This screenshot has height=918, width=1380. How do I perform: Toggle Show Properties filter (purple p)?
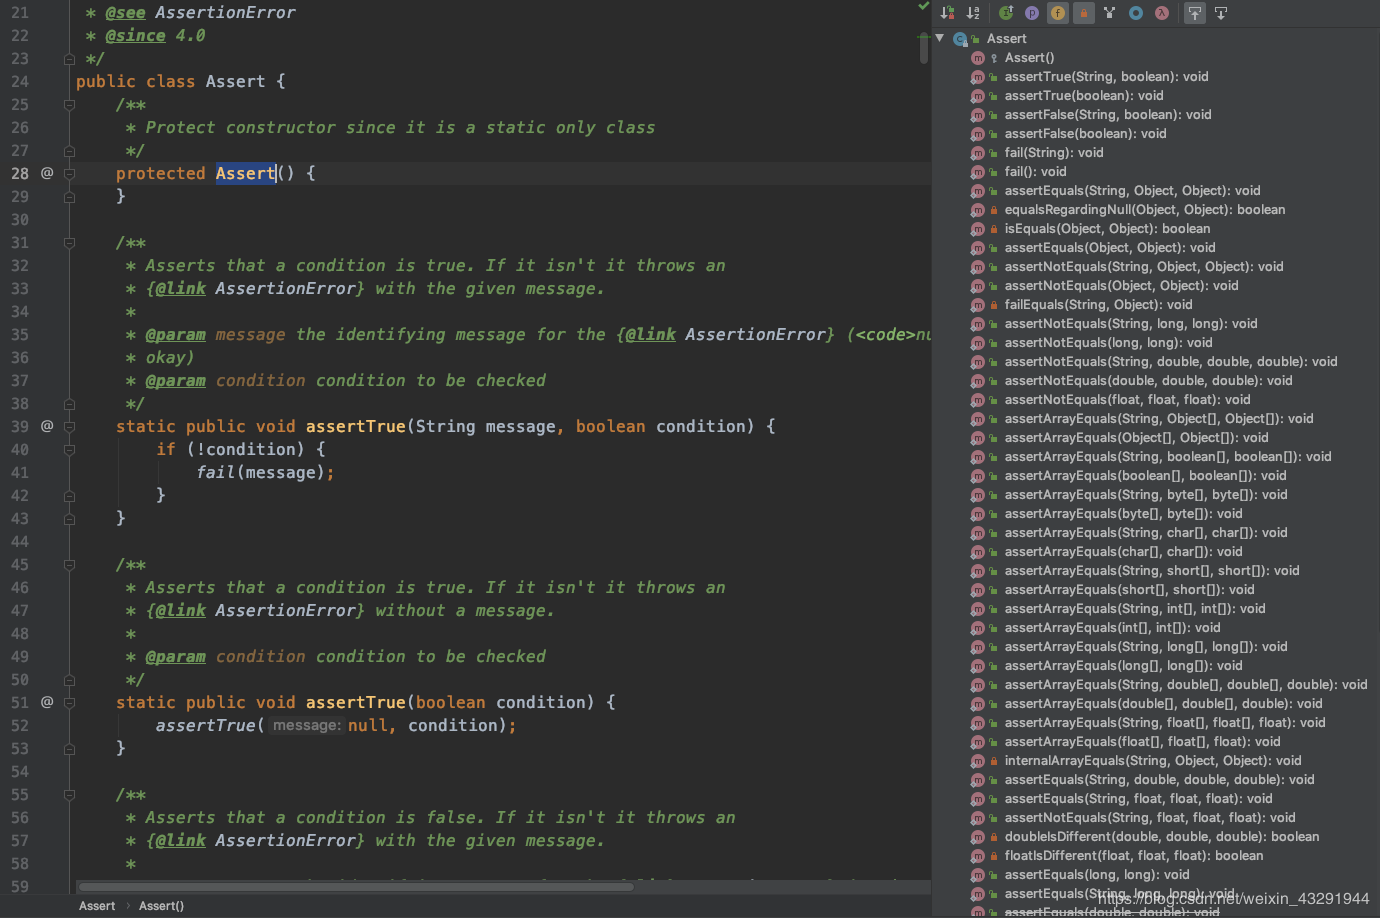(x=1032, y=13)
